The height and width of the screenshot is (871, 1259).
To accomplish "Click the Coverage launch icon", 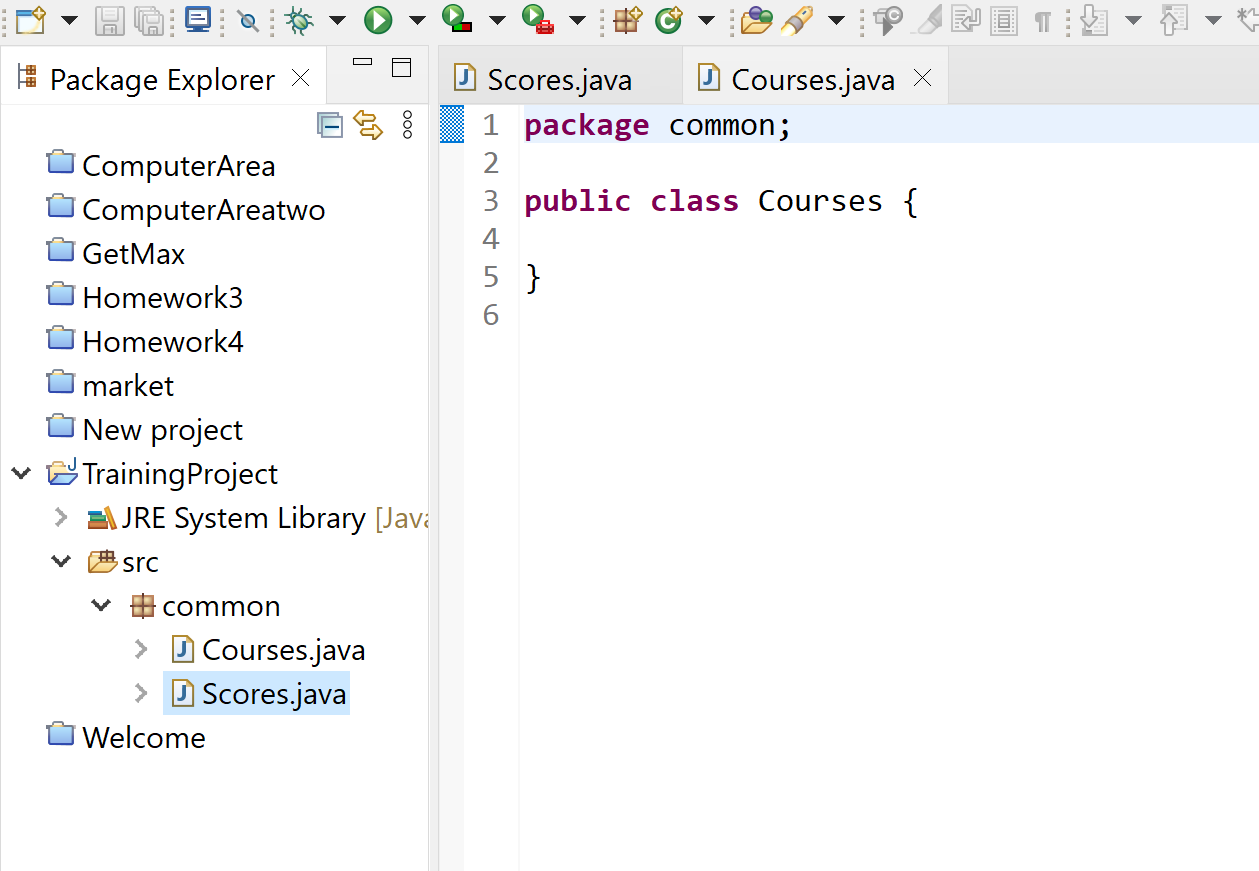I will tap(457, 19).
